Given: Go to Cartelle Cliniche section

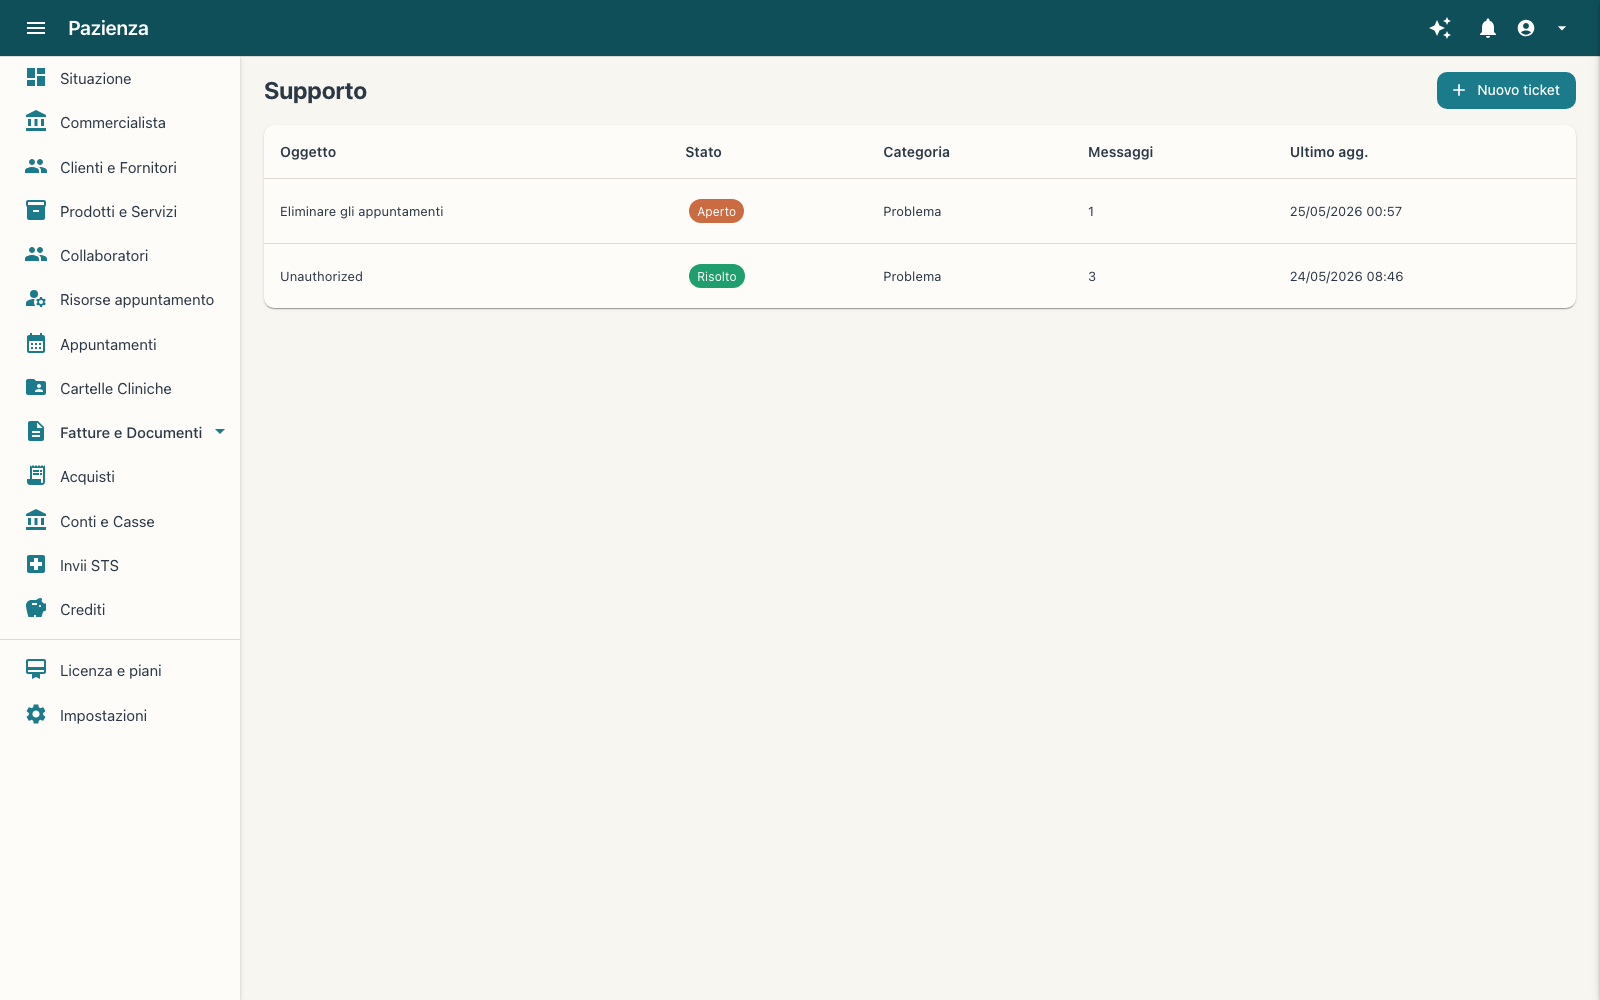Looking at the screenshot, I should click(x=120, y=388).
